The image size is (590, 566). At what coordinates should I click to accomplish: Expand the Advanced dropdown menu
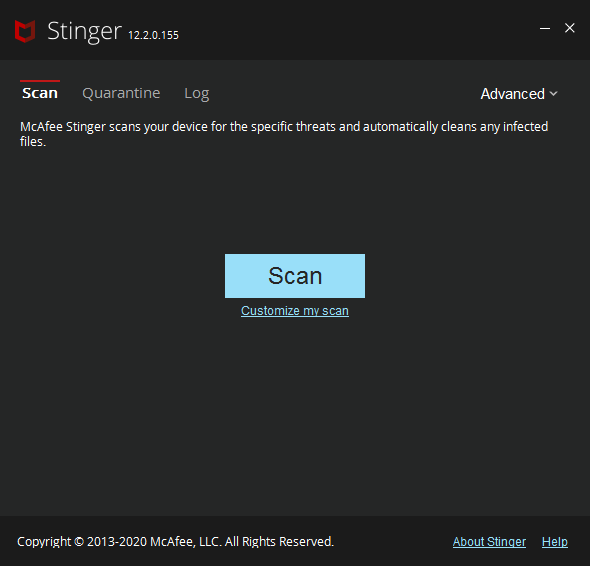point(519,94)
